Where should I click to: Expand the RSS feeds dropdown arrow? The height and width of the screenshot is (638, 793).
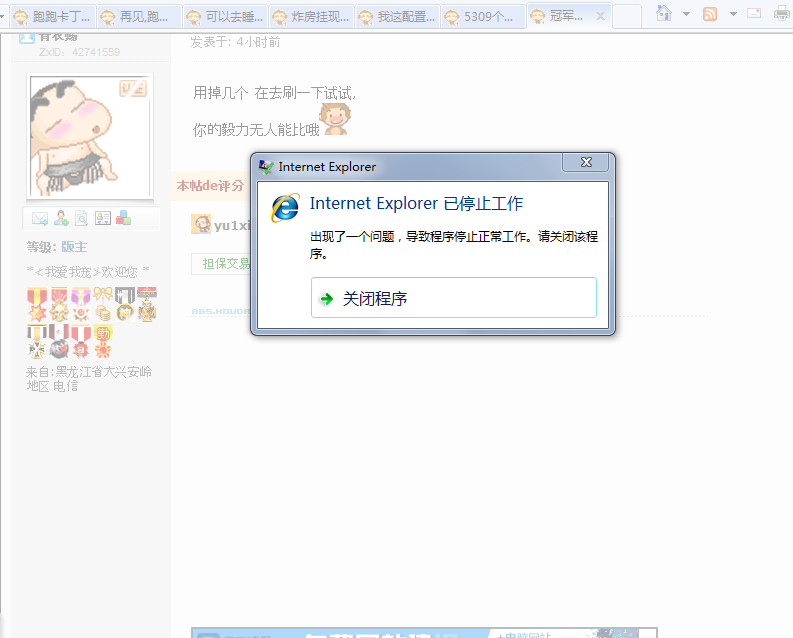[x=733, y=14]
